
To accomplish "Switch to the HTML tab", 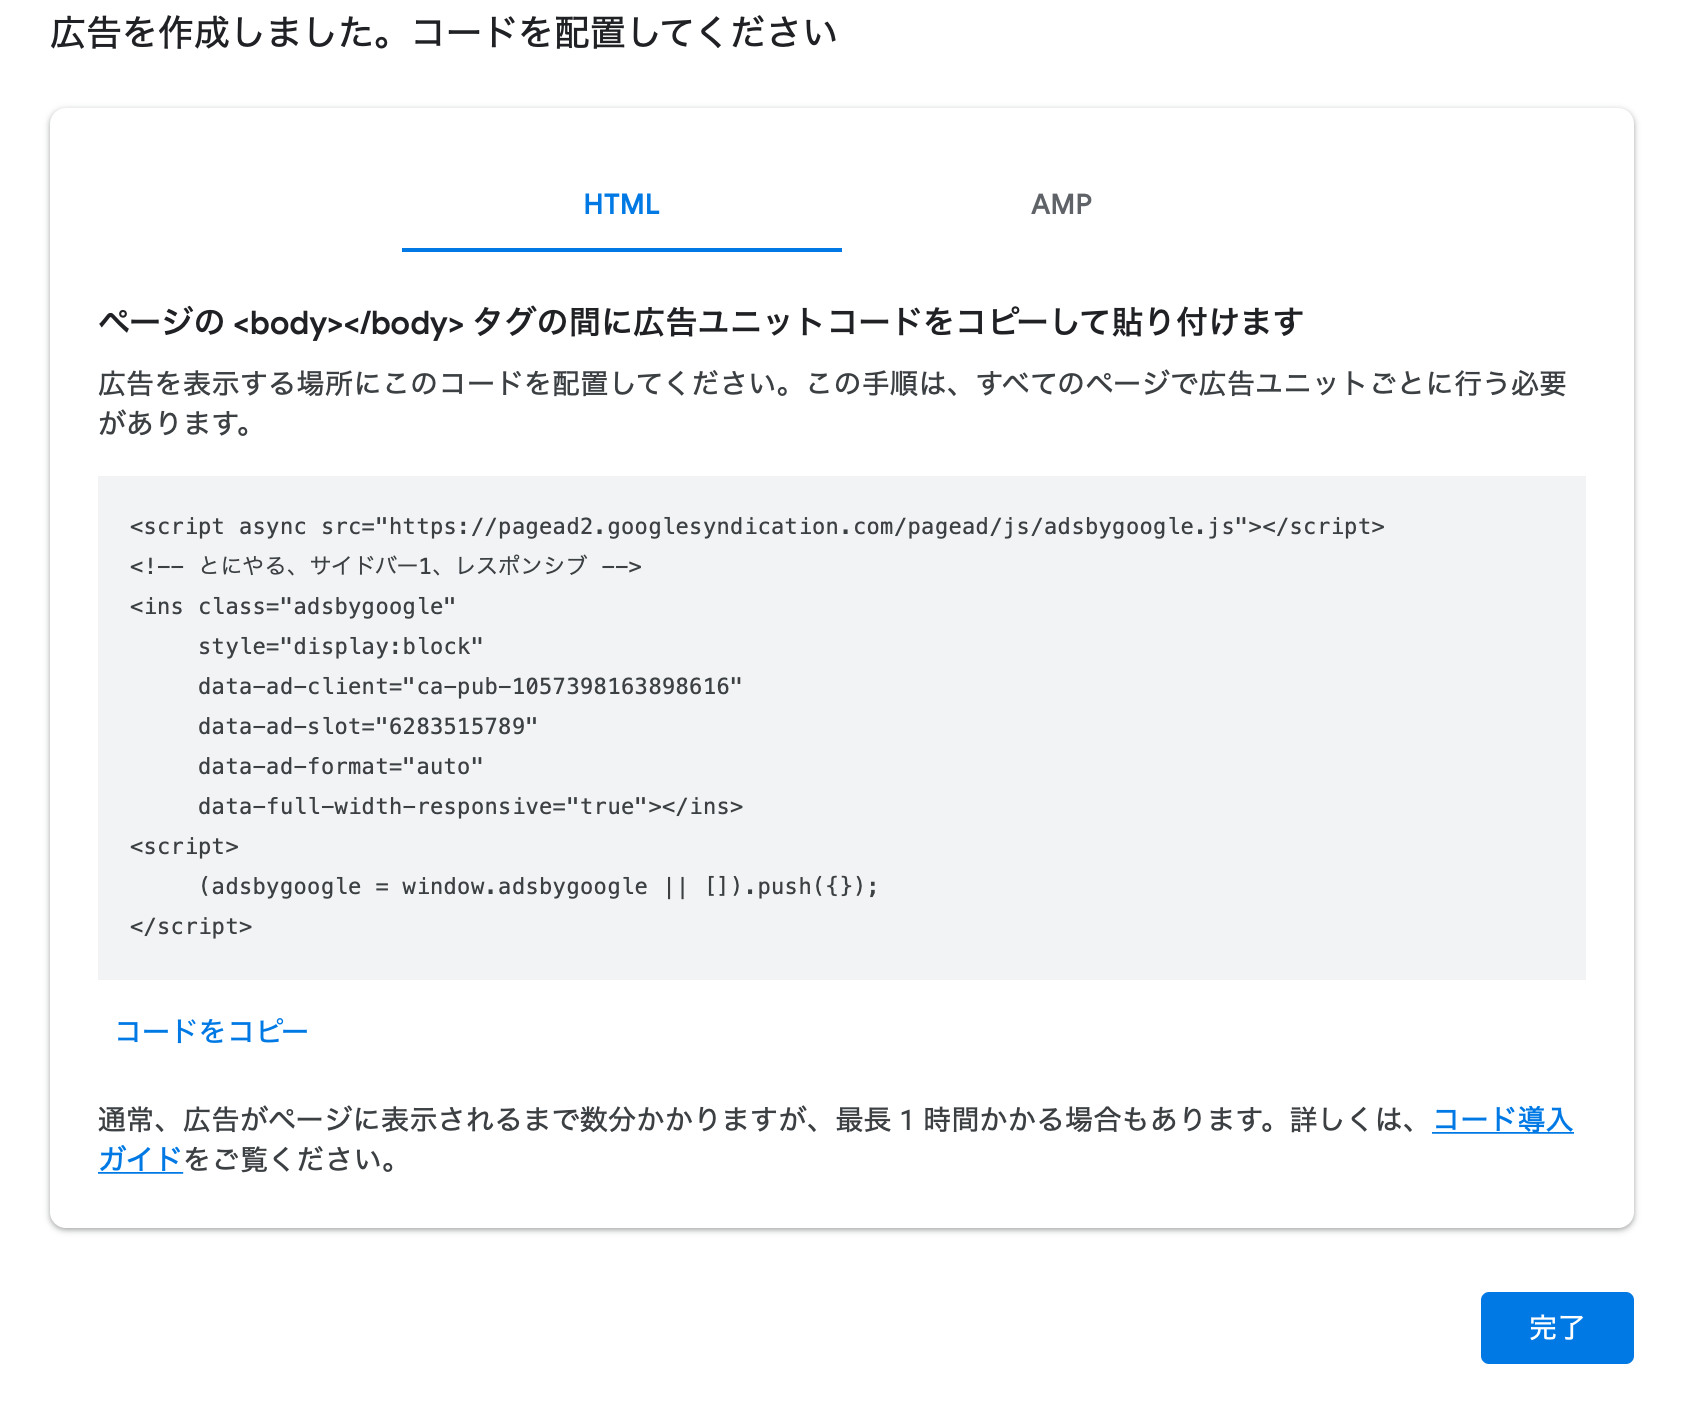I will tap(621, 204).
